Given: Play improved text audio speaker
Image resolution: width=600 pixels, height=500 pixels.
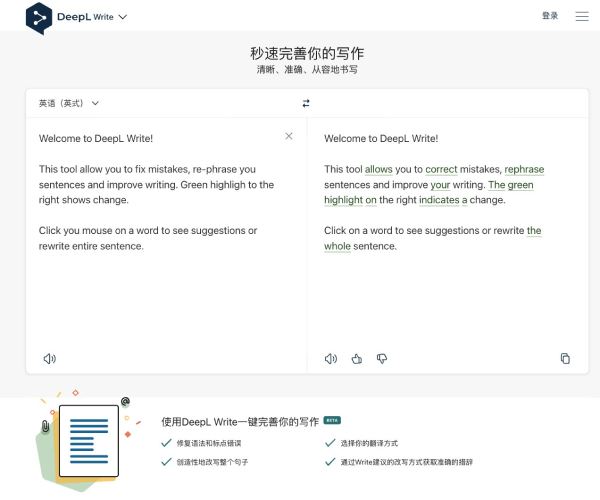Looking at the screenshot, I should 331,358.
